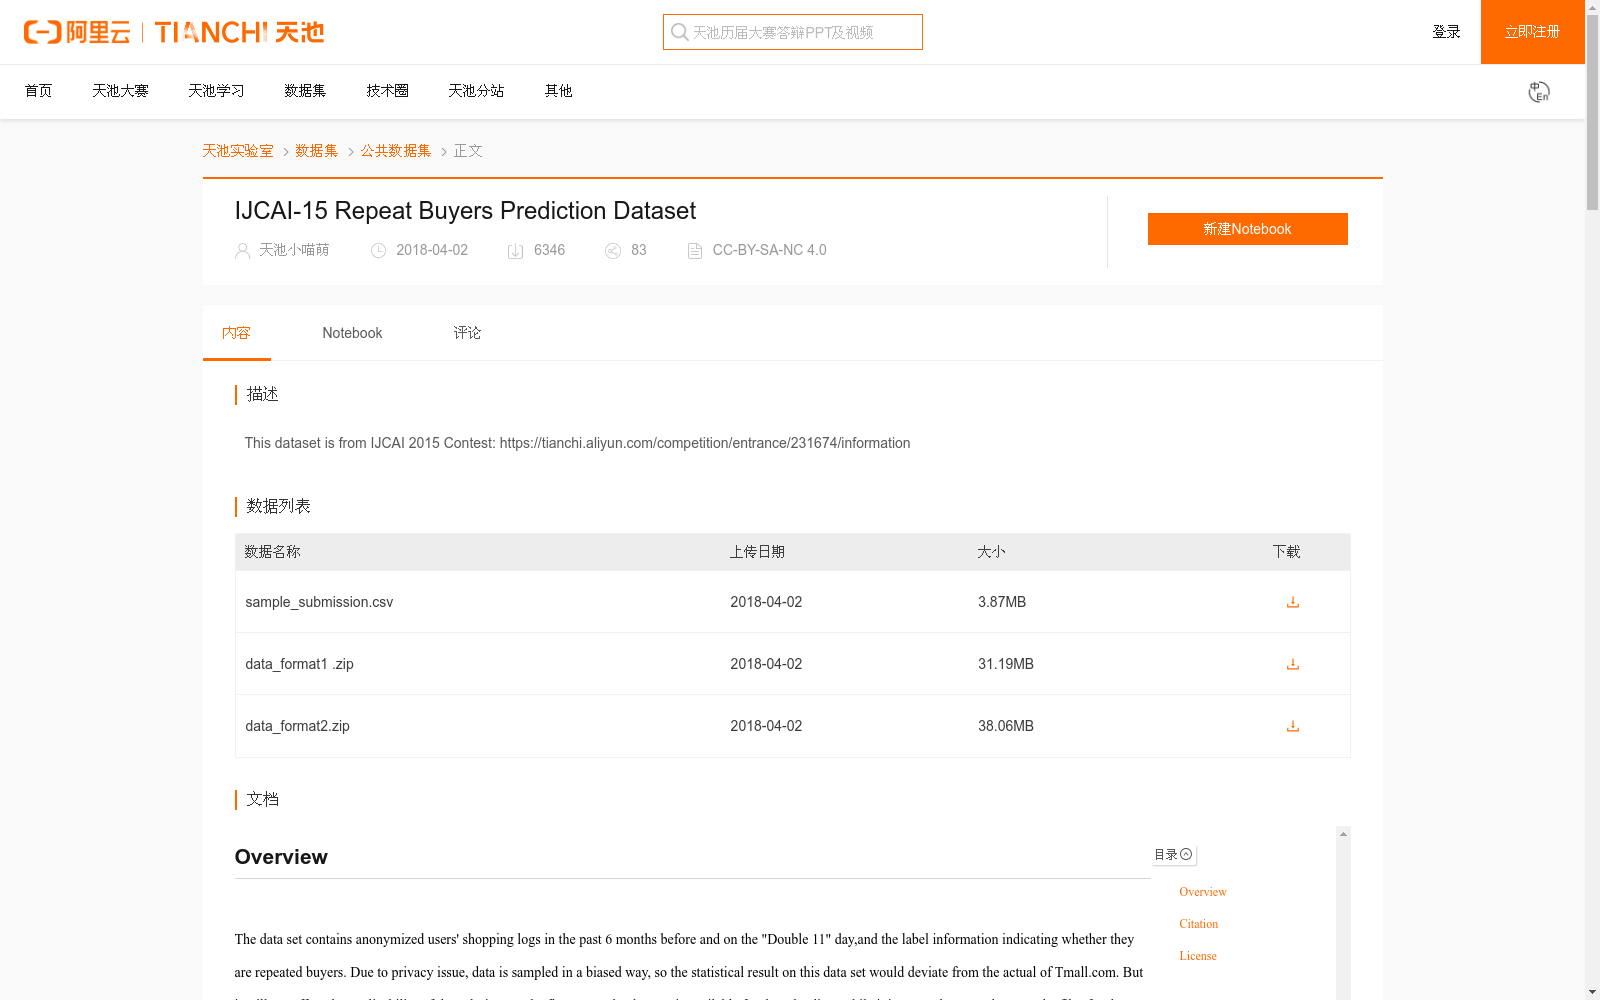
Task: Click the 数据名称 column header
Action: coord(272,552)
